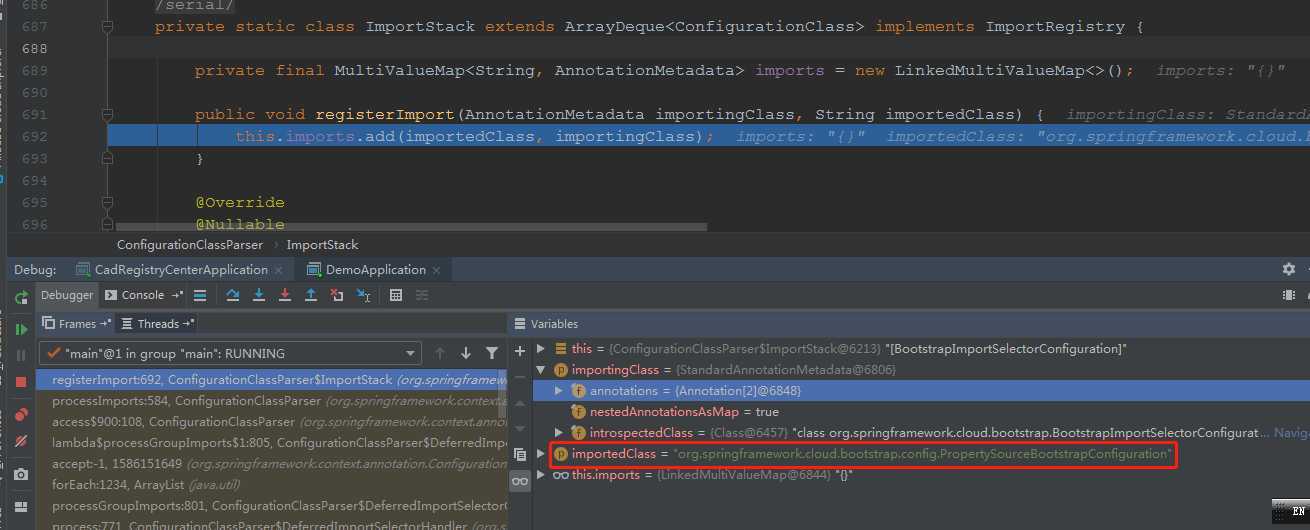Close the DemoApplication debug tab
1310x530 pixels.
click(x=437, y=270)
